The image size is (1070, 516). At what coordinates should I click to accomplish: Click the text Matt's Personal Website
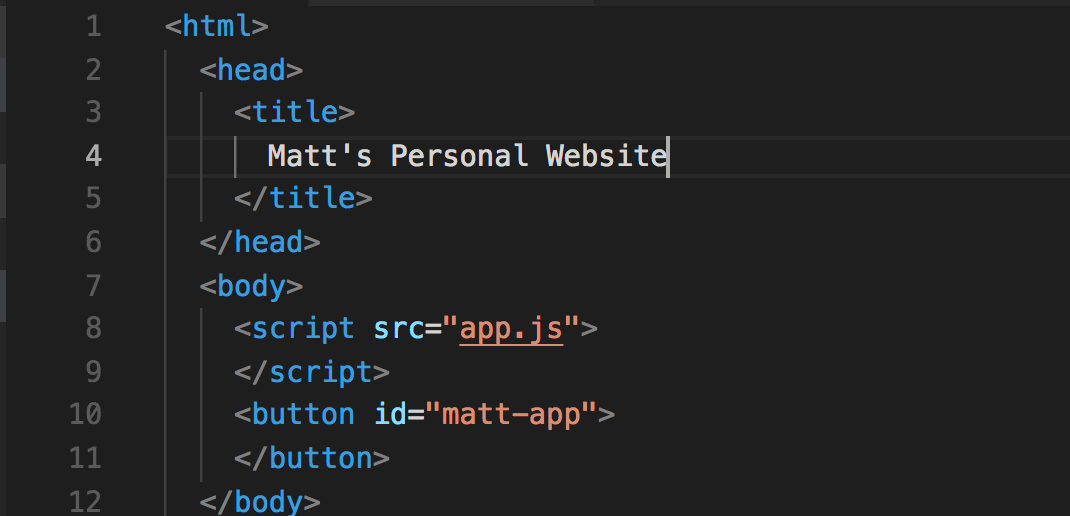467,156
